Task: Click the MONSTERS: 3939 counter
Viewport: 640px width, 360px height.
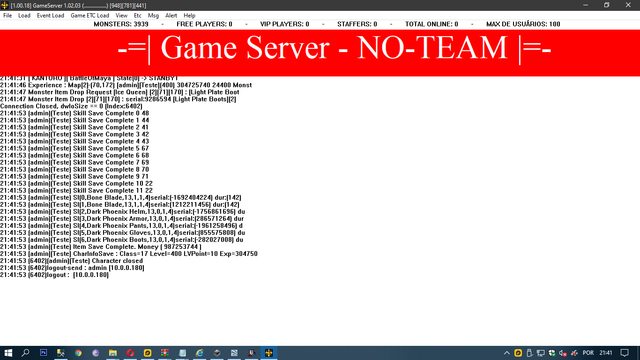Action: [x=121, y=24]
